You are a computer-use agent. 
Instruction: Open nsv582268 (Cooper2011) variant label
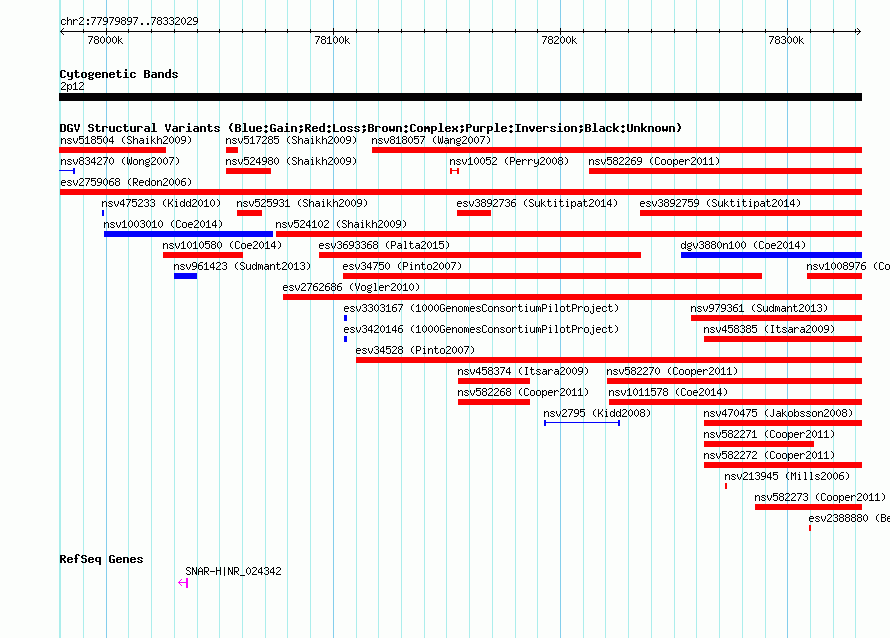[x=523, y=392]
